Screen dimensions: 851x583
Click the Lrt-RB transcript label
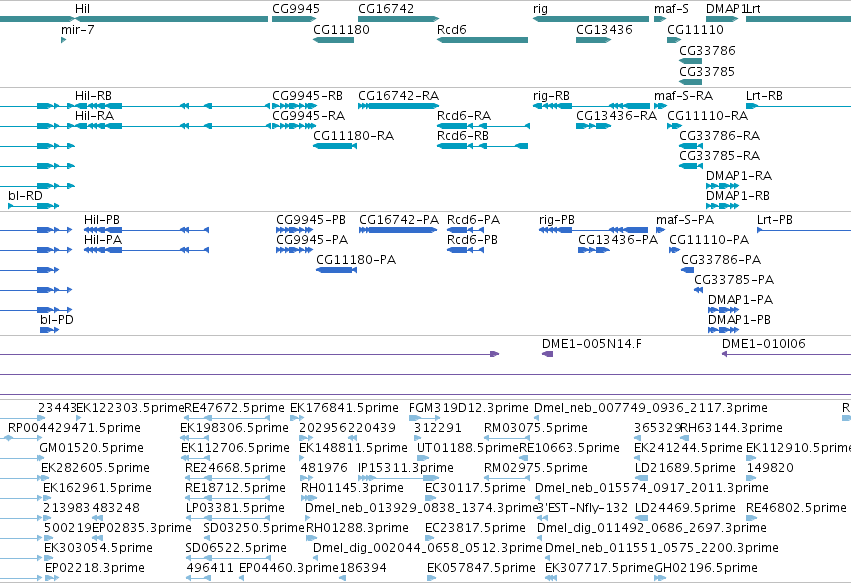(764, 96)
